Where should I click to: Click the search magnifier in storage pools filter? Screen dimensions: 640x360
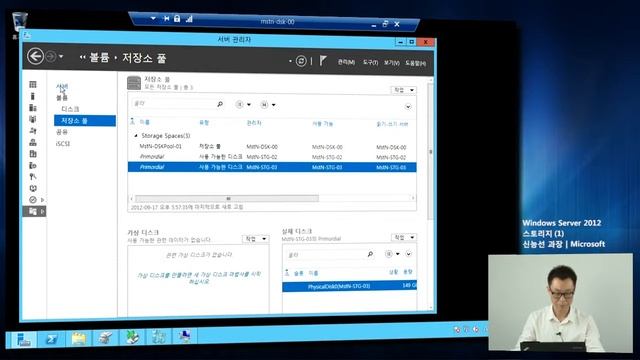pyautogui.click(x=220, y=104)
